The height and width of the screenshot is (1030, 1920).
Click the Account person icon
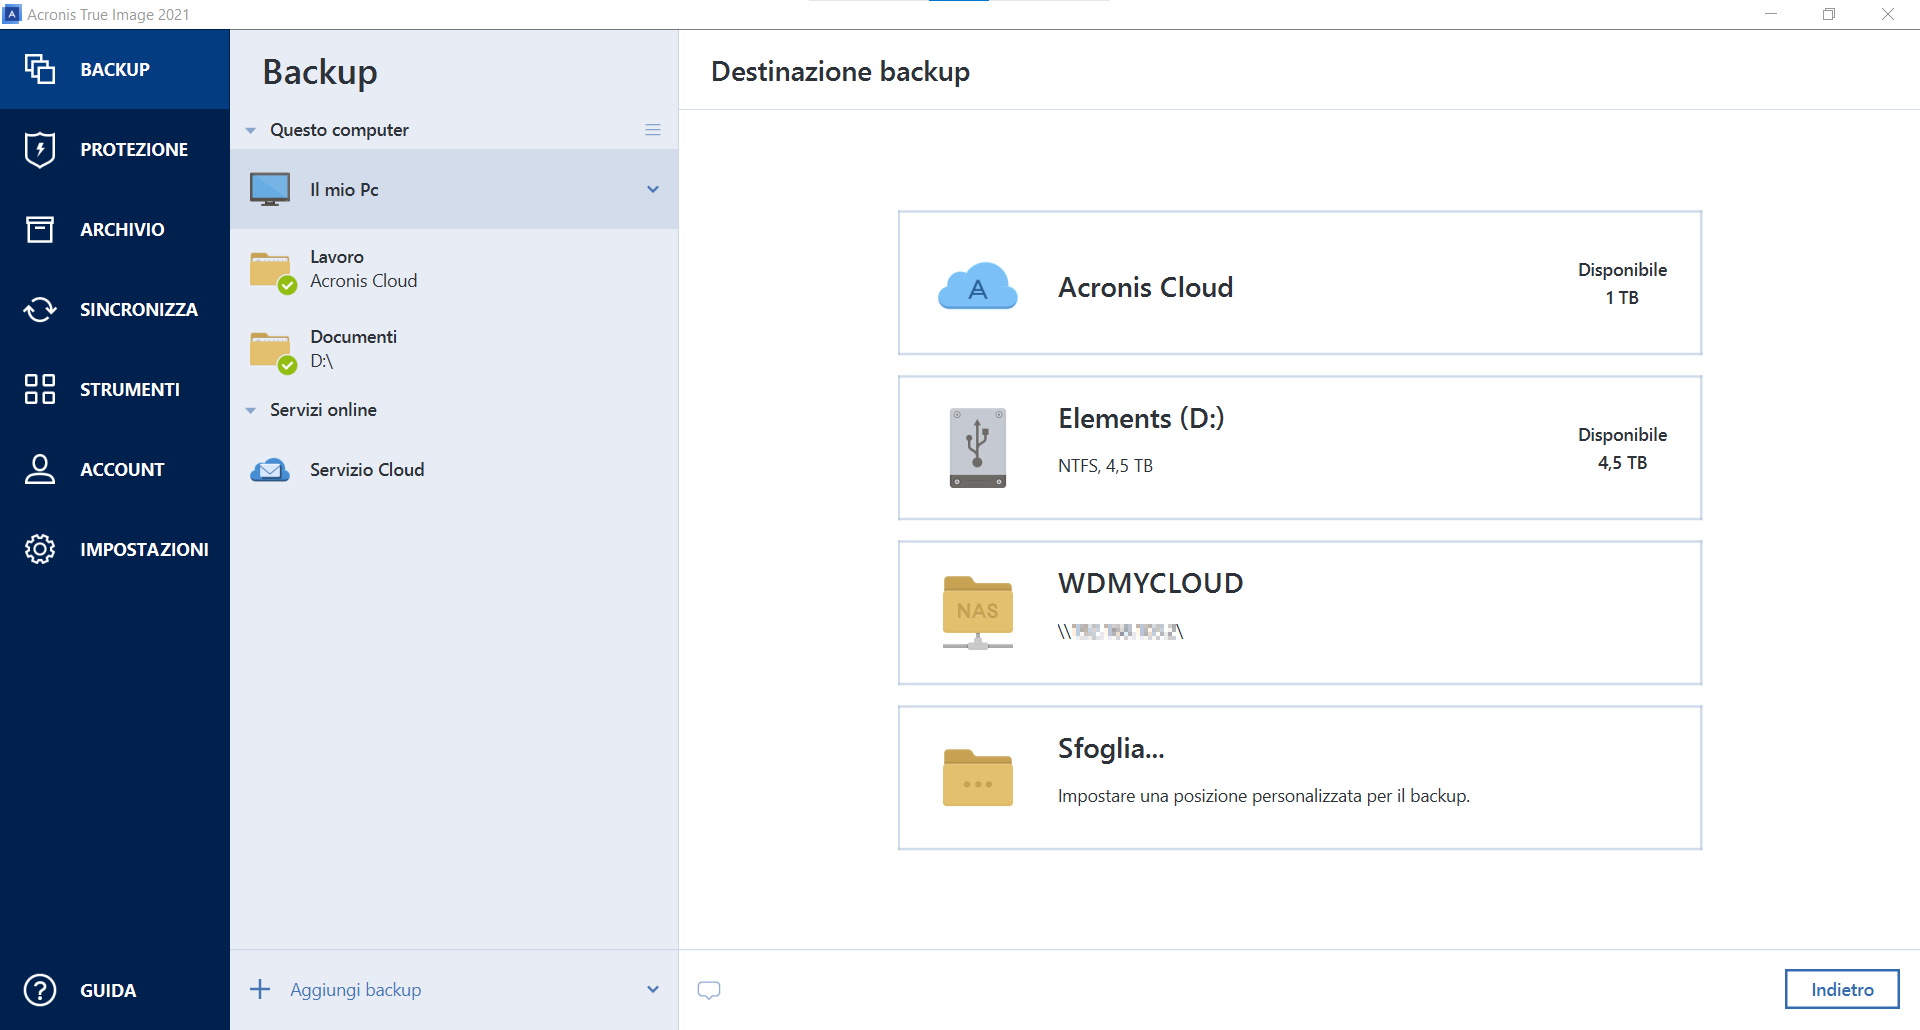point(40,469)
